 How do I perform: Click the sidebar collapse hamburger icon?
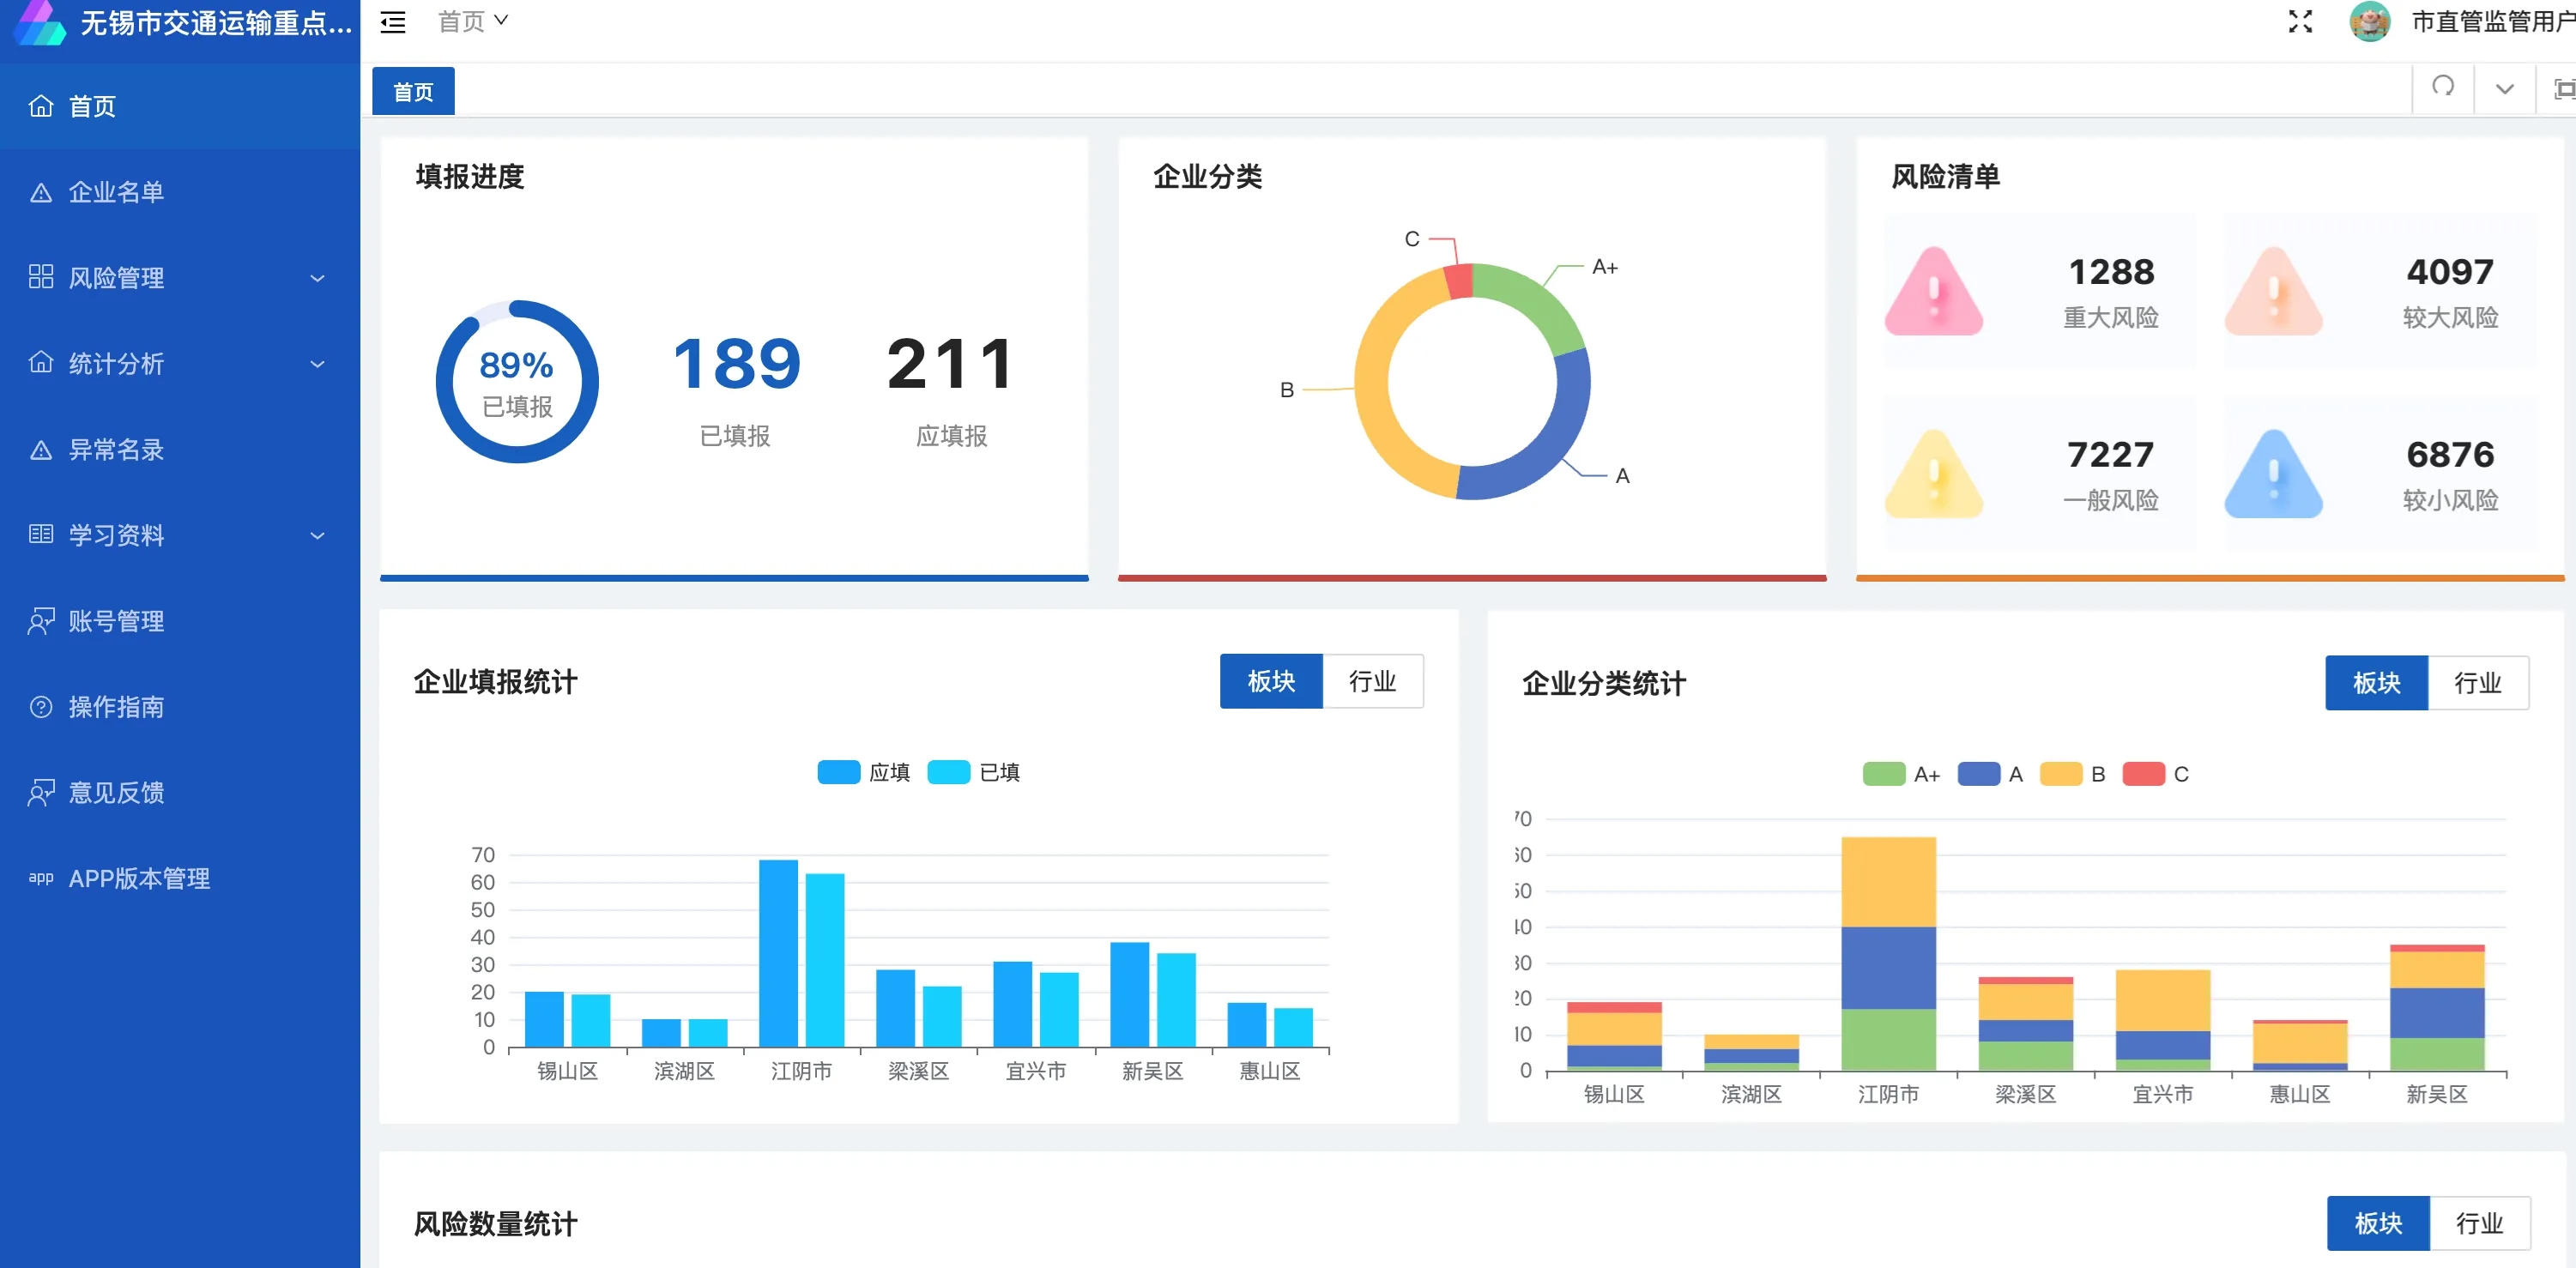393,22
